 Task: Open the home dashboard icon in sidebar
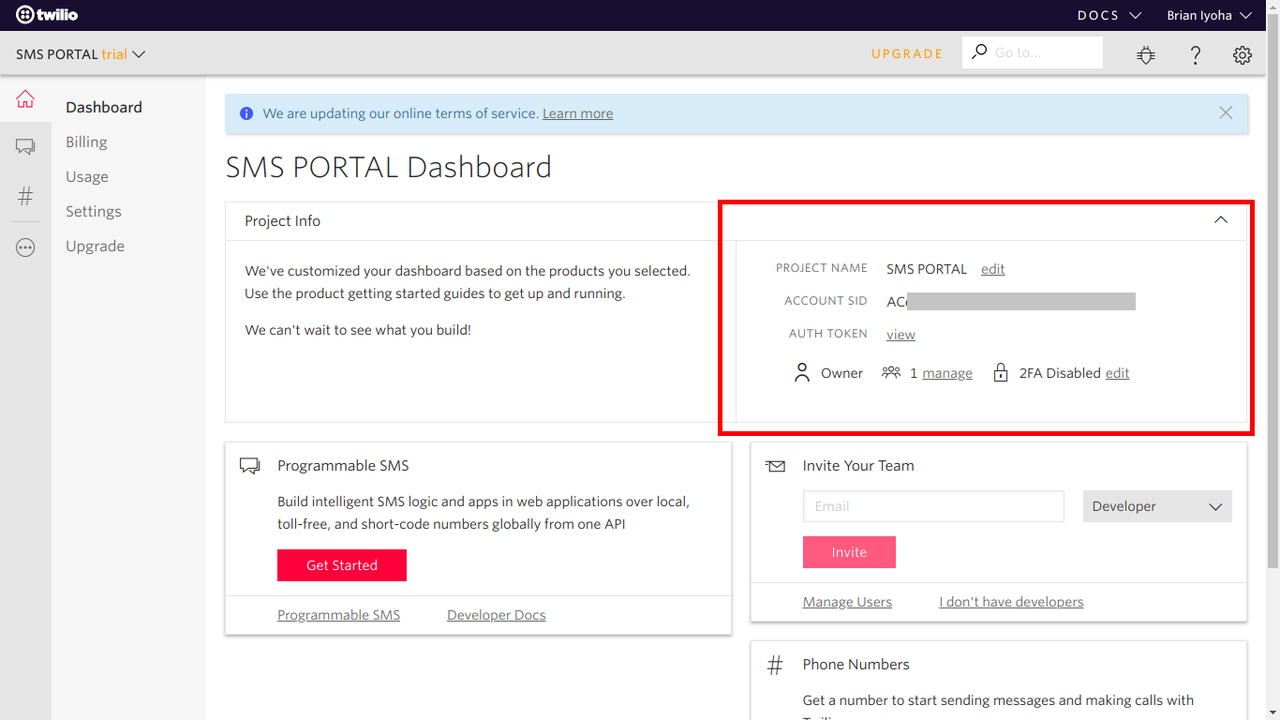[x=25, y=99]
